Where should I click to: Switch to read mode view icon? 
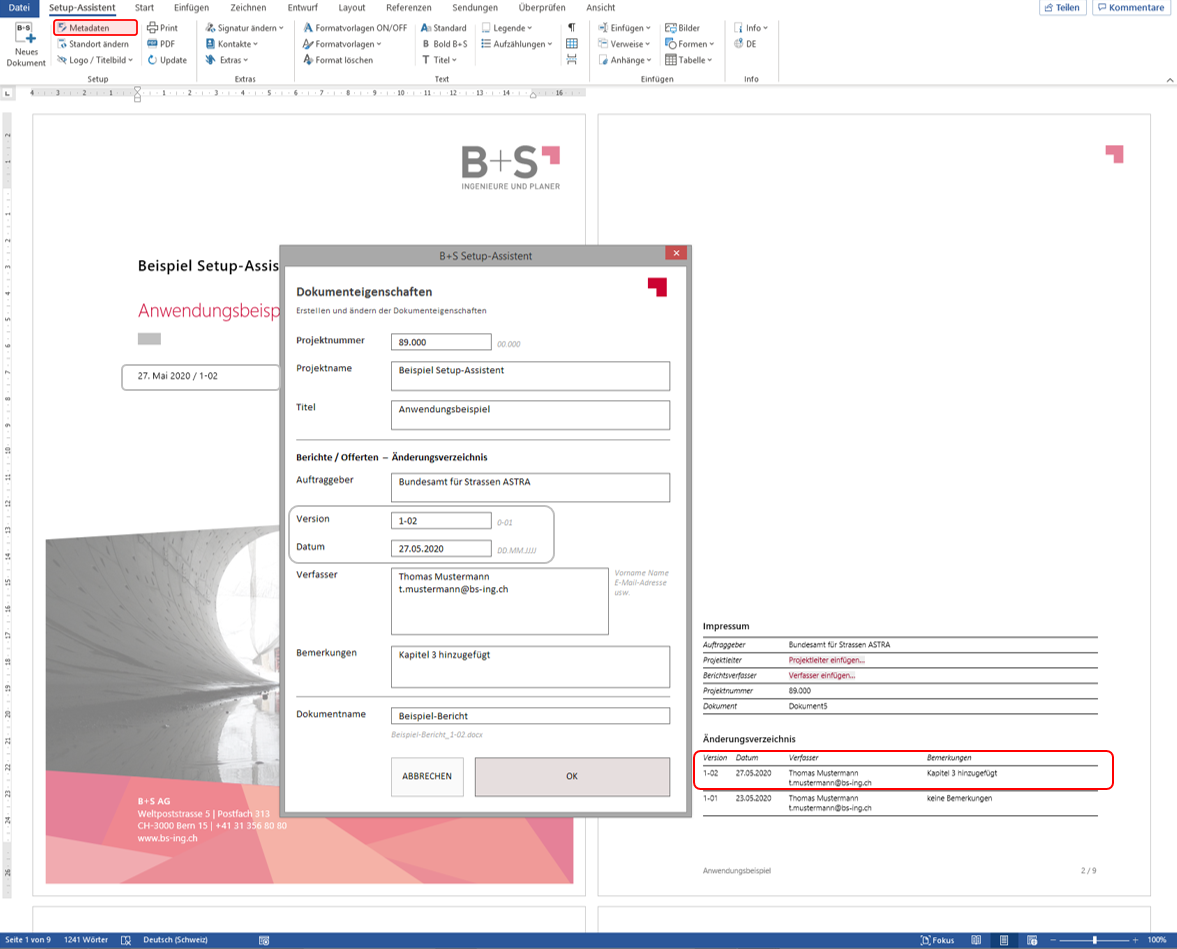point(976,940)
